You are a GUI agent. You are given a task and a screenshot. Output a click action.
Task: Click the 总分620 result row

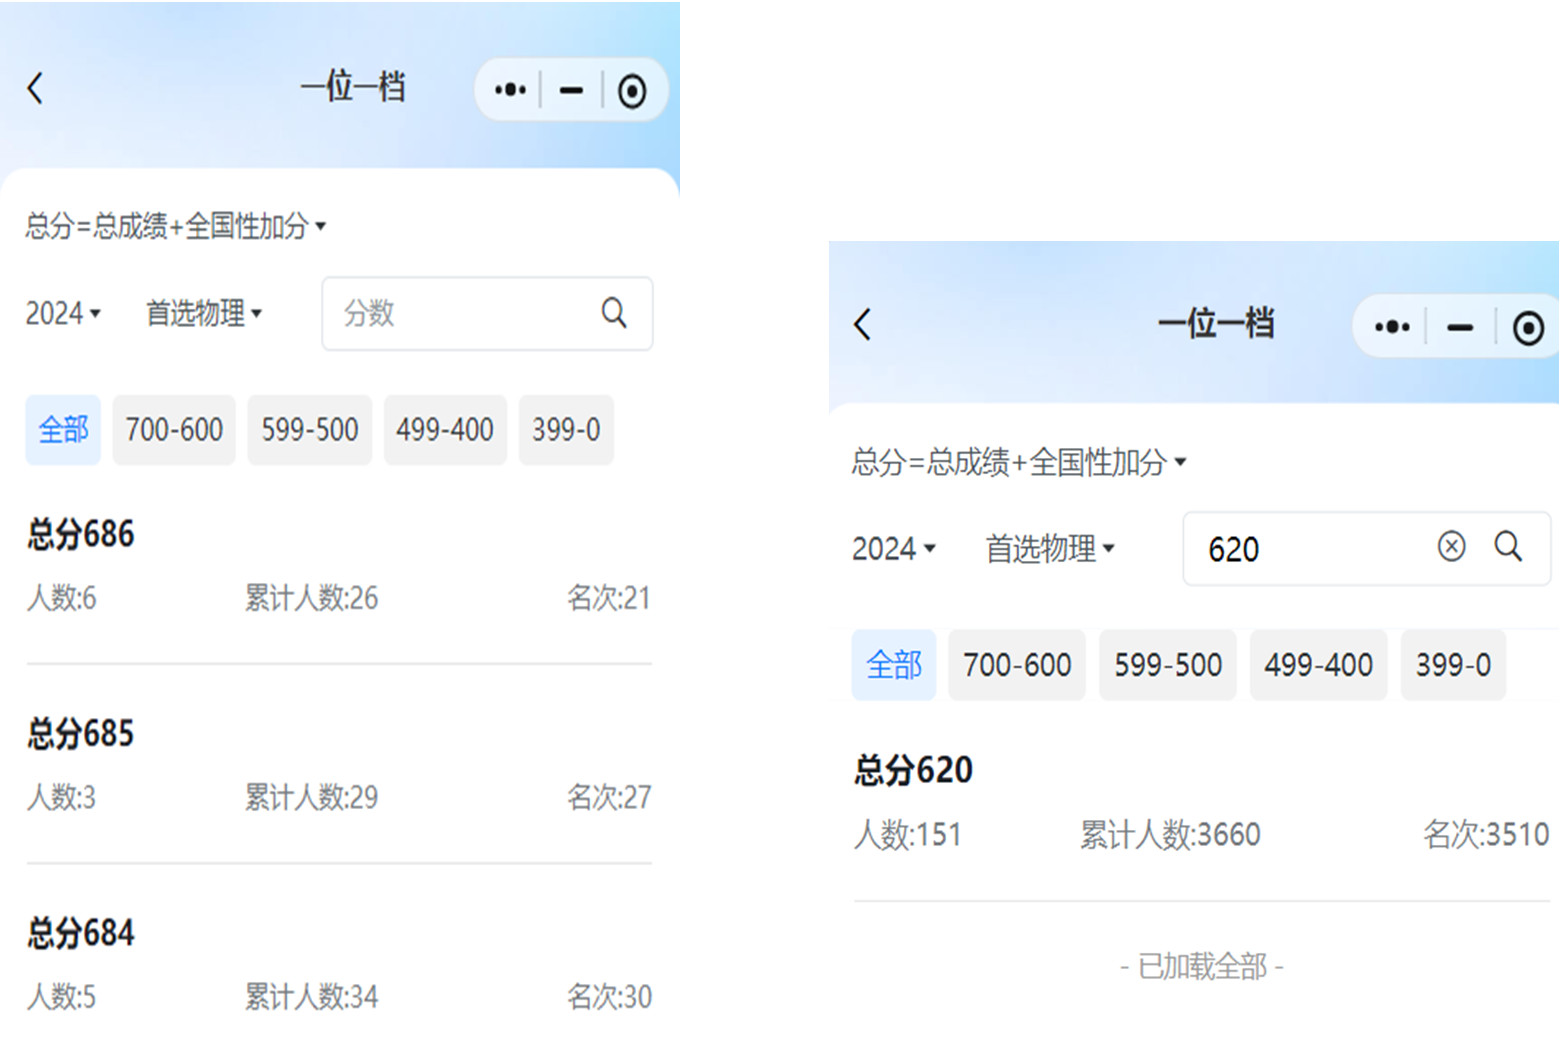coord(1200,801)
